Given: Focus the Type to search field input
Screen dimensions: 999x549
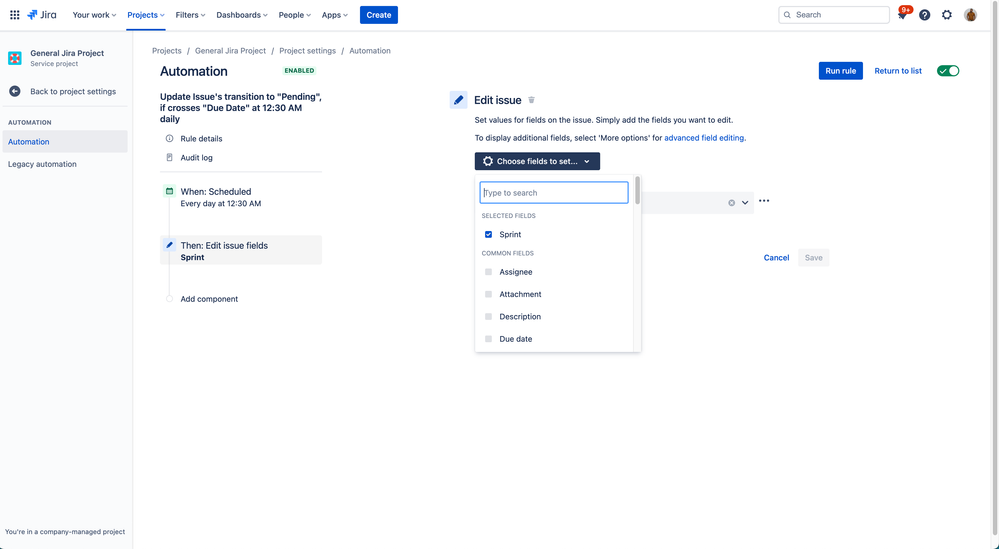Looking at the screenshot, I should [x=554, y=192].
